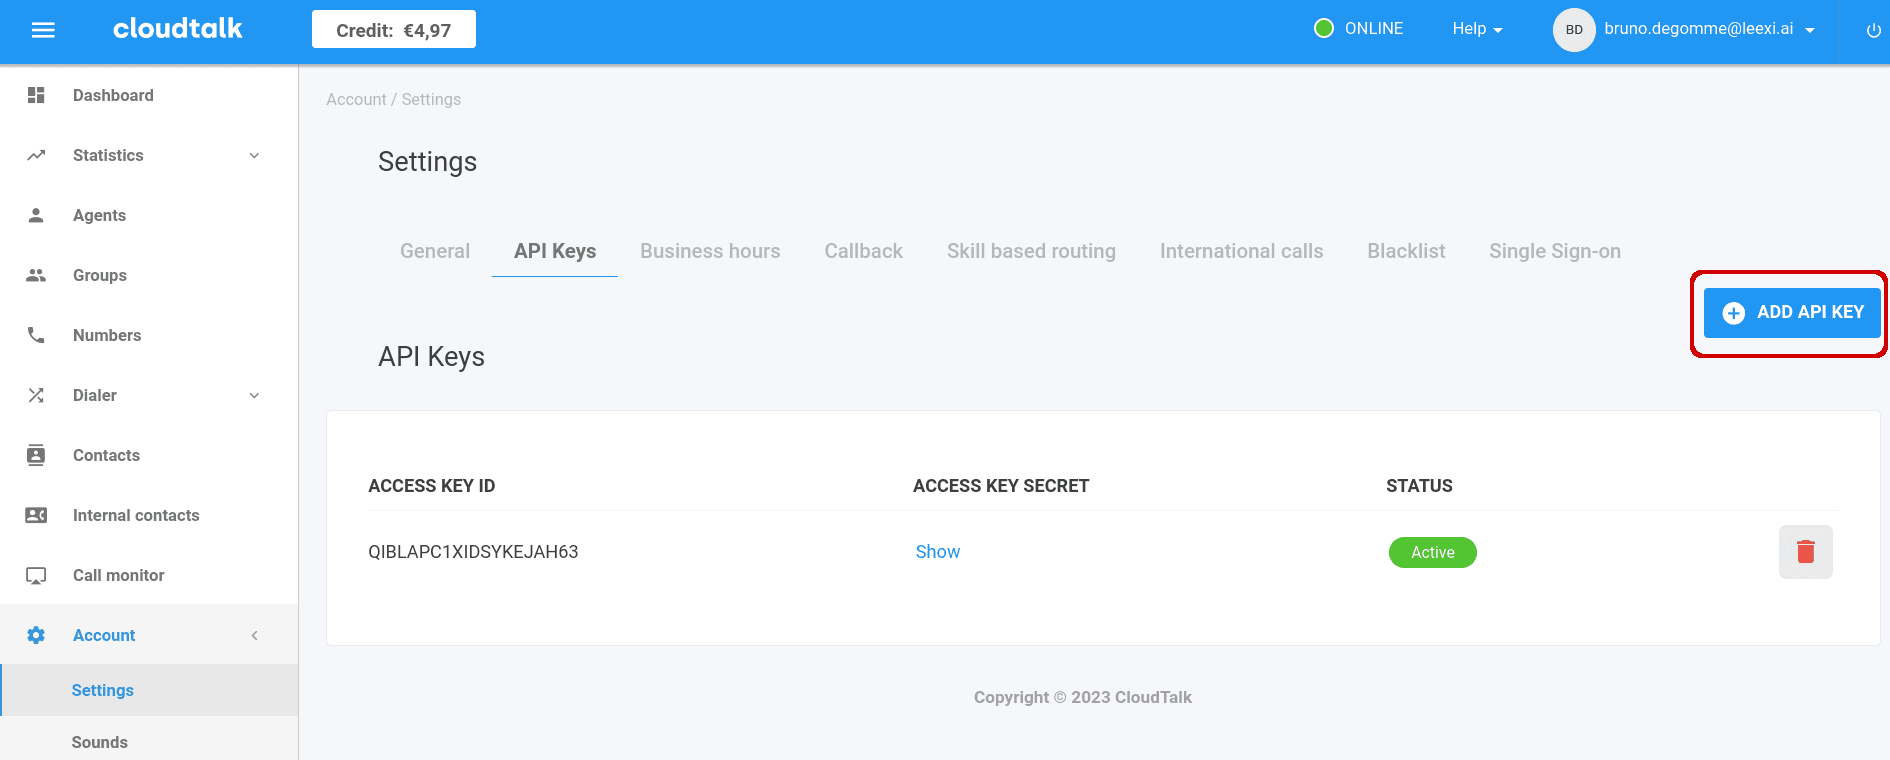Click the Internal contacts card icon
This screenshot has height=760, width=1890.
(x=36, y=515)
